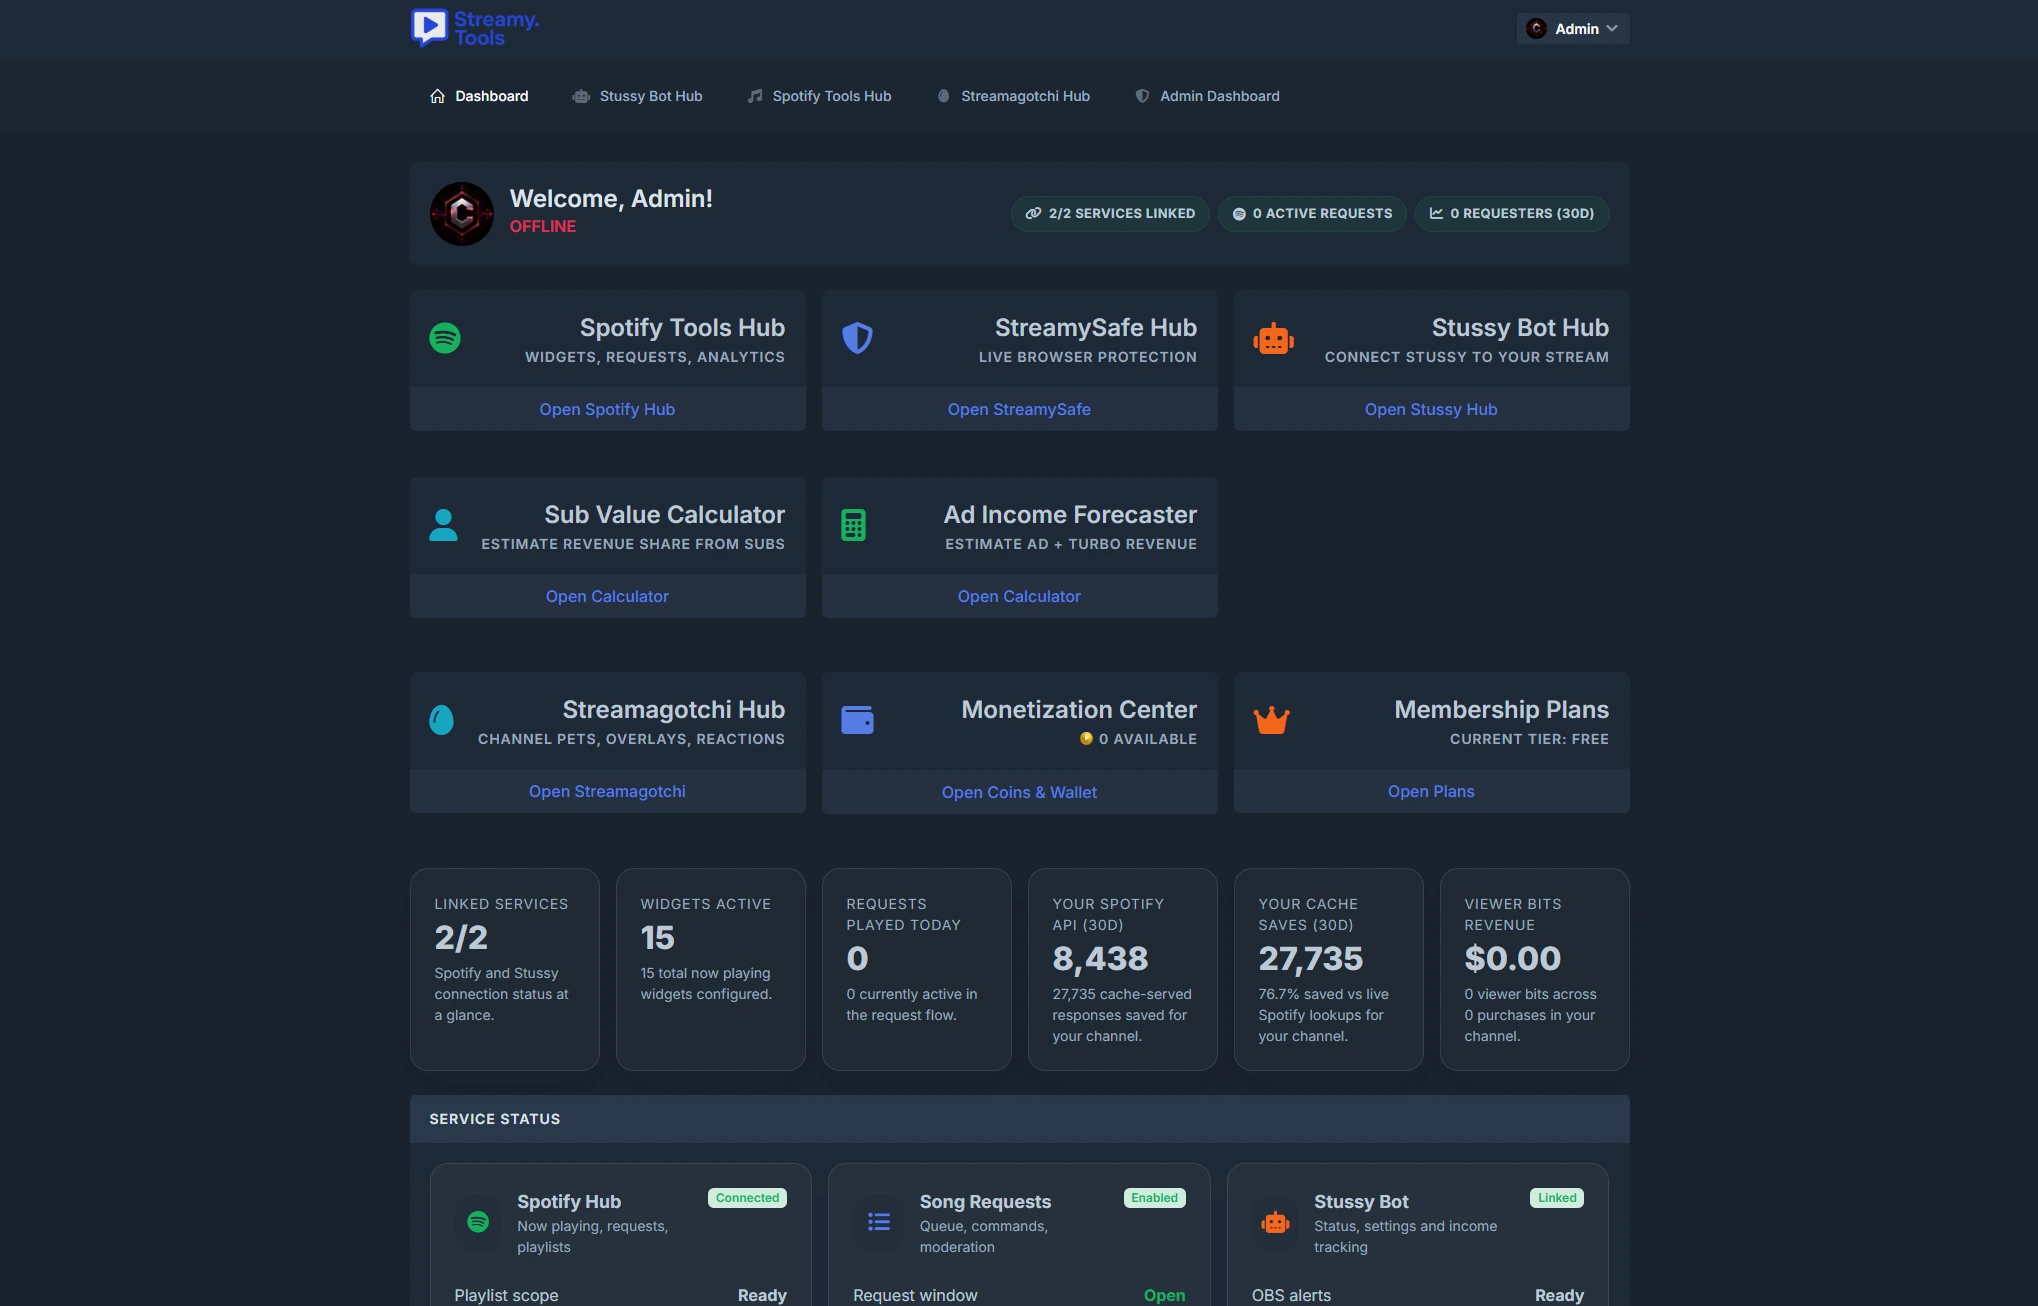The height and width of the screenshot is (1306, 2038).
Task: Click the OFFLINE status label
Action: (x=543, y=227)
